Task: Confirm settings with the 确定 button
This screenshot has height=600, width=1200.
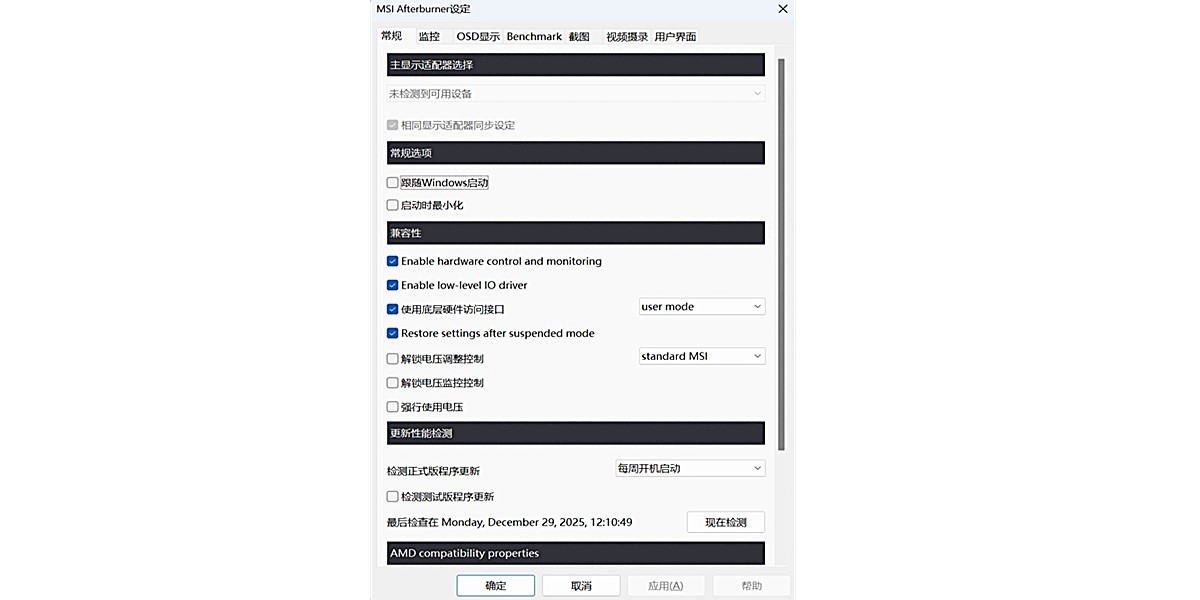Action: [x=495, y=586]
